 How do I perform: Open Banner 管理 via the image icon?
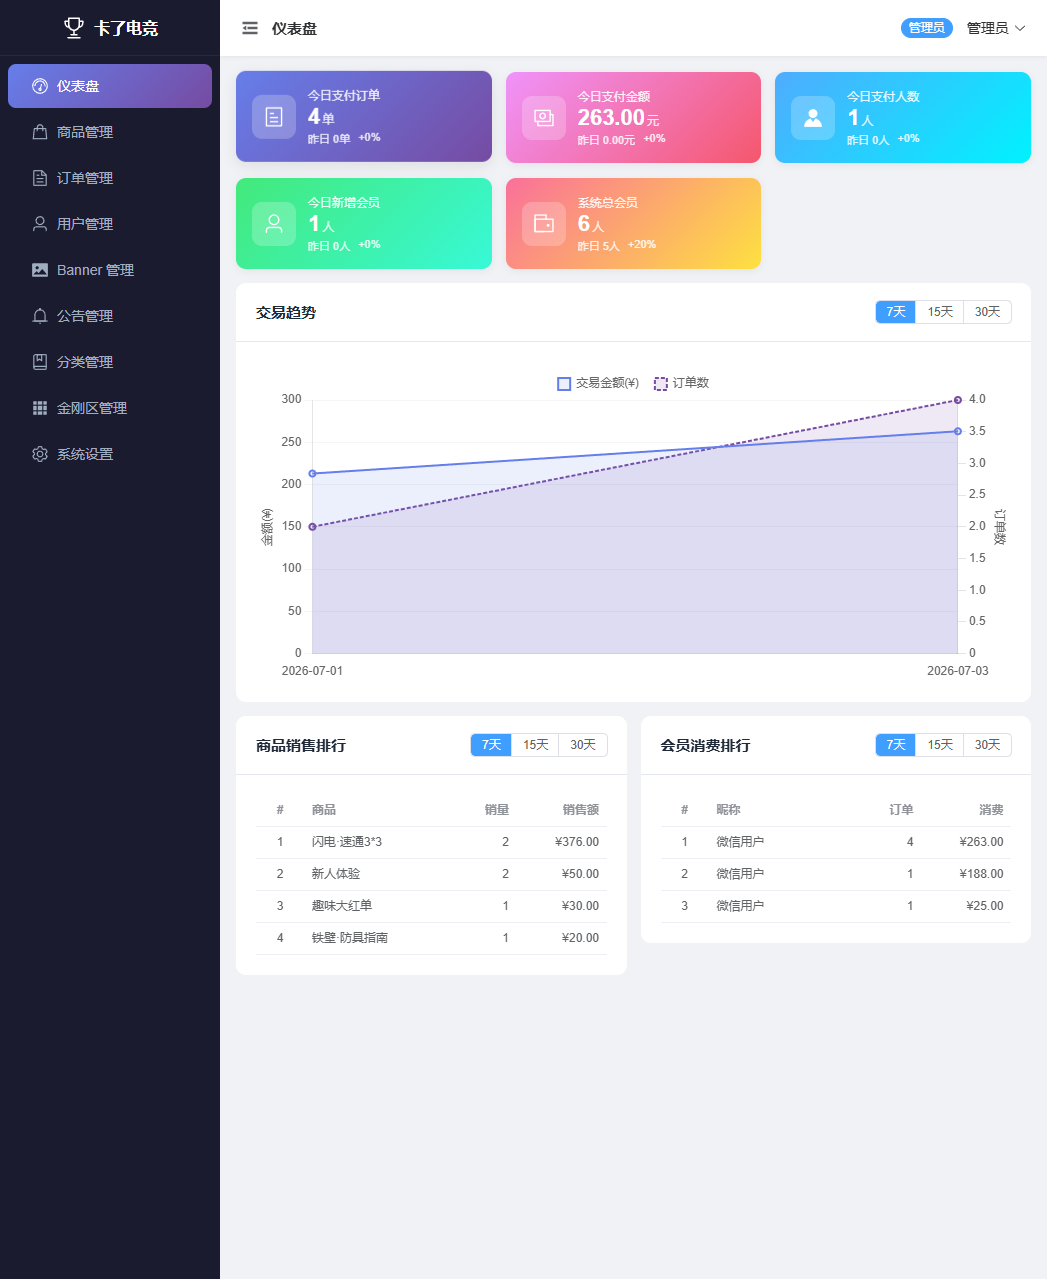click(40, 270)
